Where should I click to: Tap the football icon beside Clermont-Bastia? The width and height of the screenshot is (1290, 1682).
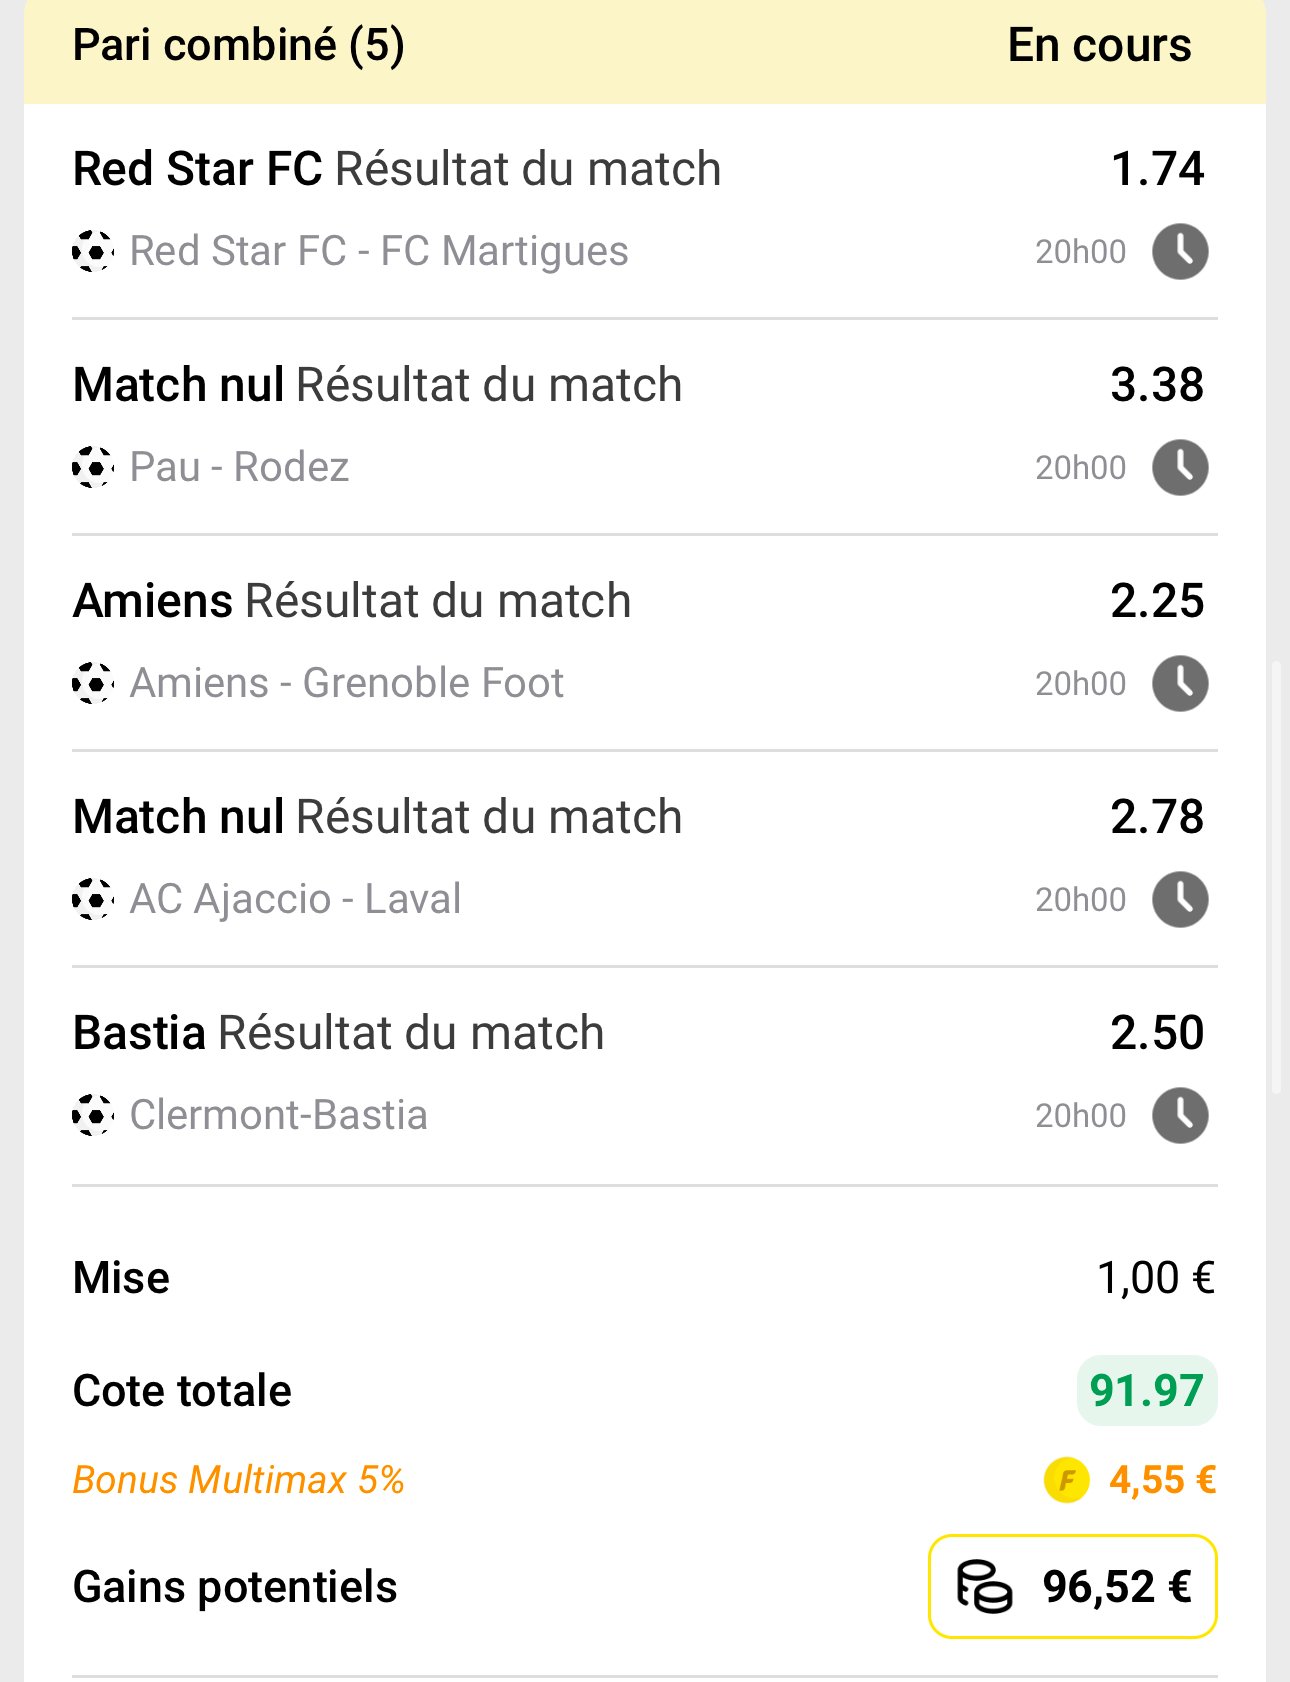(93, 1115)
